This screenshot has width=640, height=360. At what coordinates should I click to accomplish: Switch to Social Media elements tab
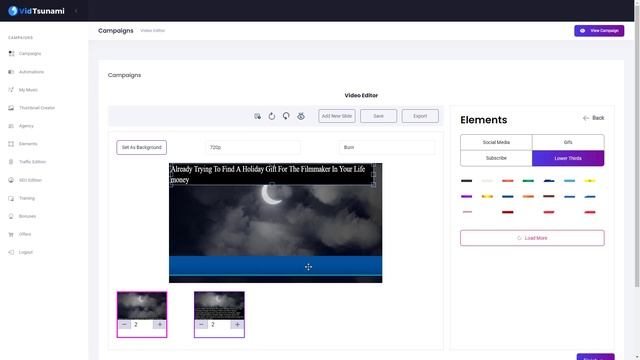click(496, 142)
